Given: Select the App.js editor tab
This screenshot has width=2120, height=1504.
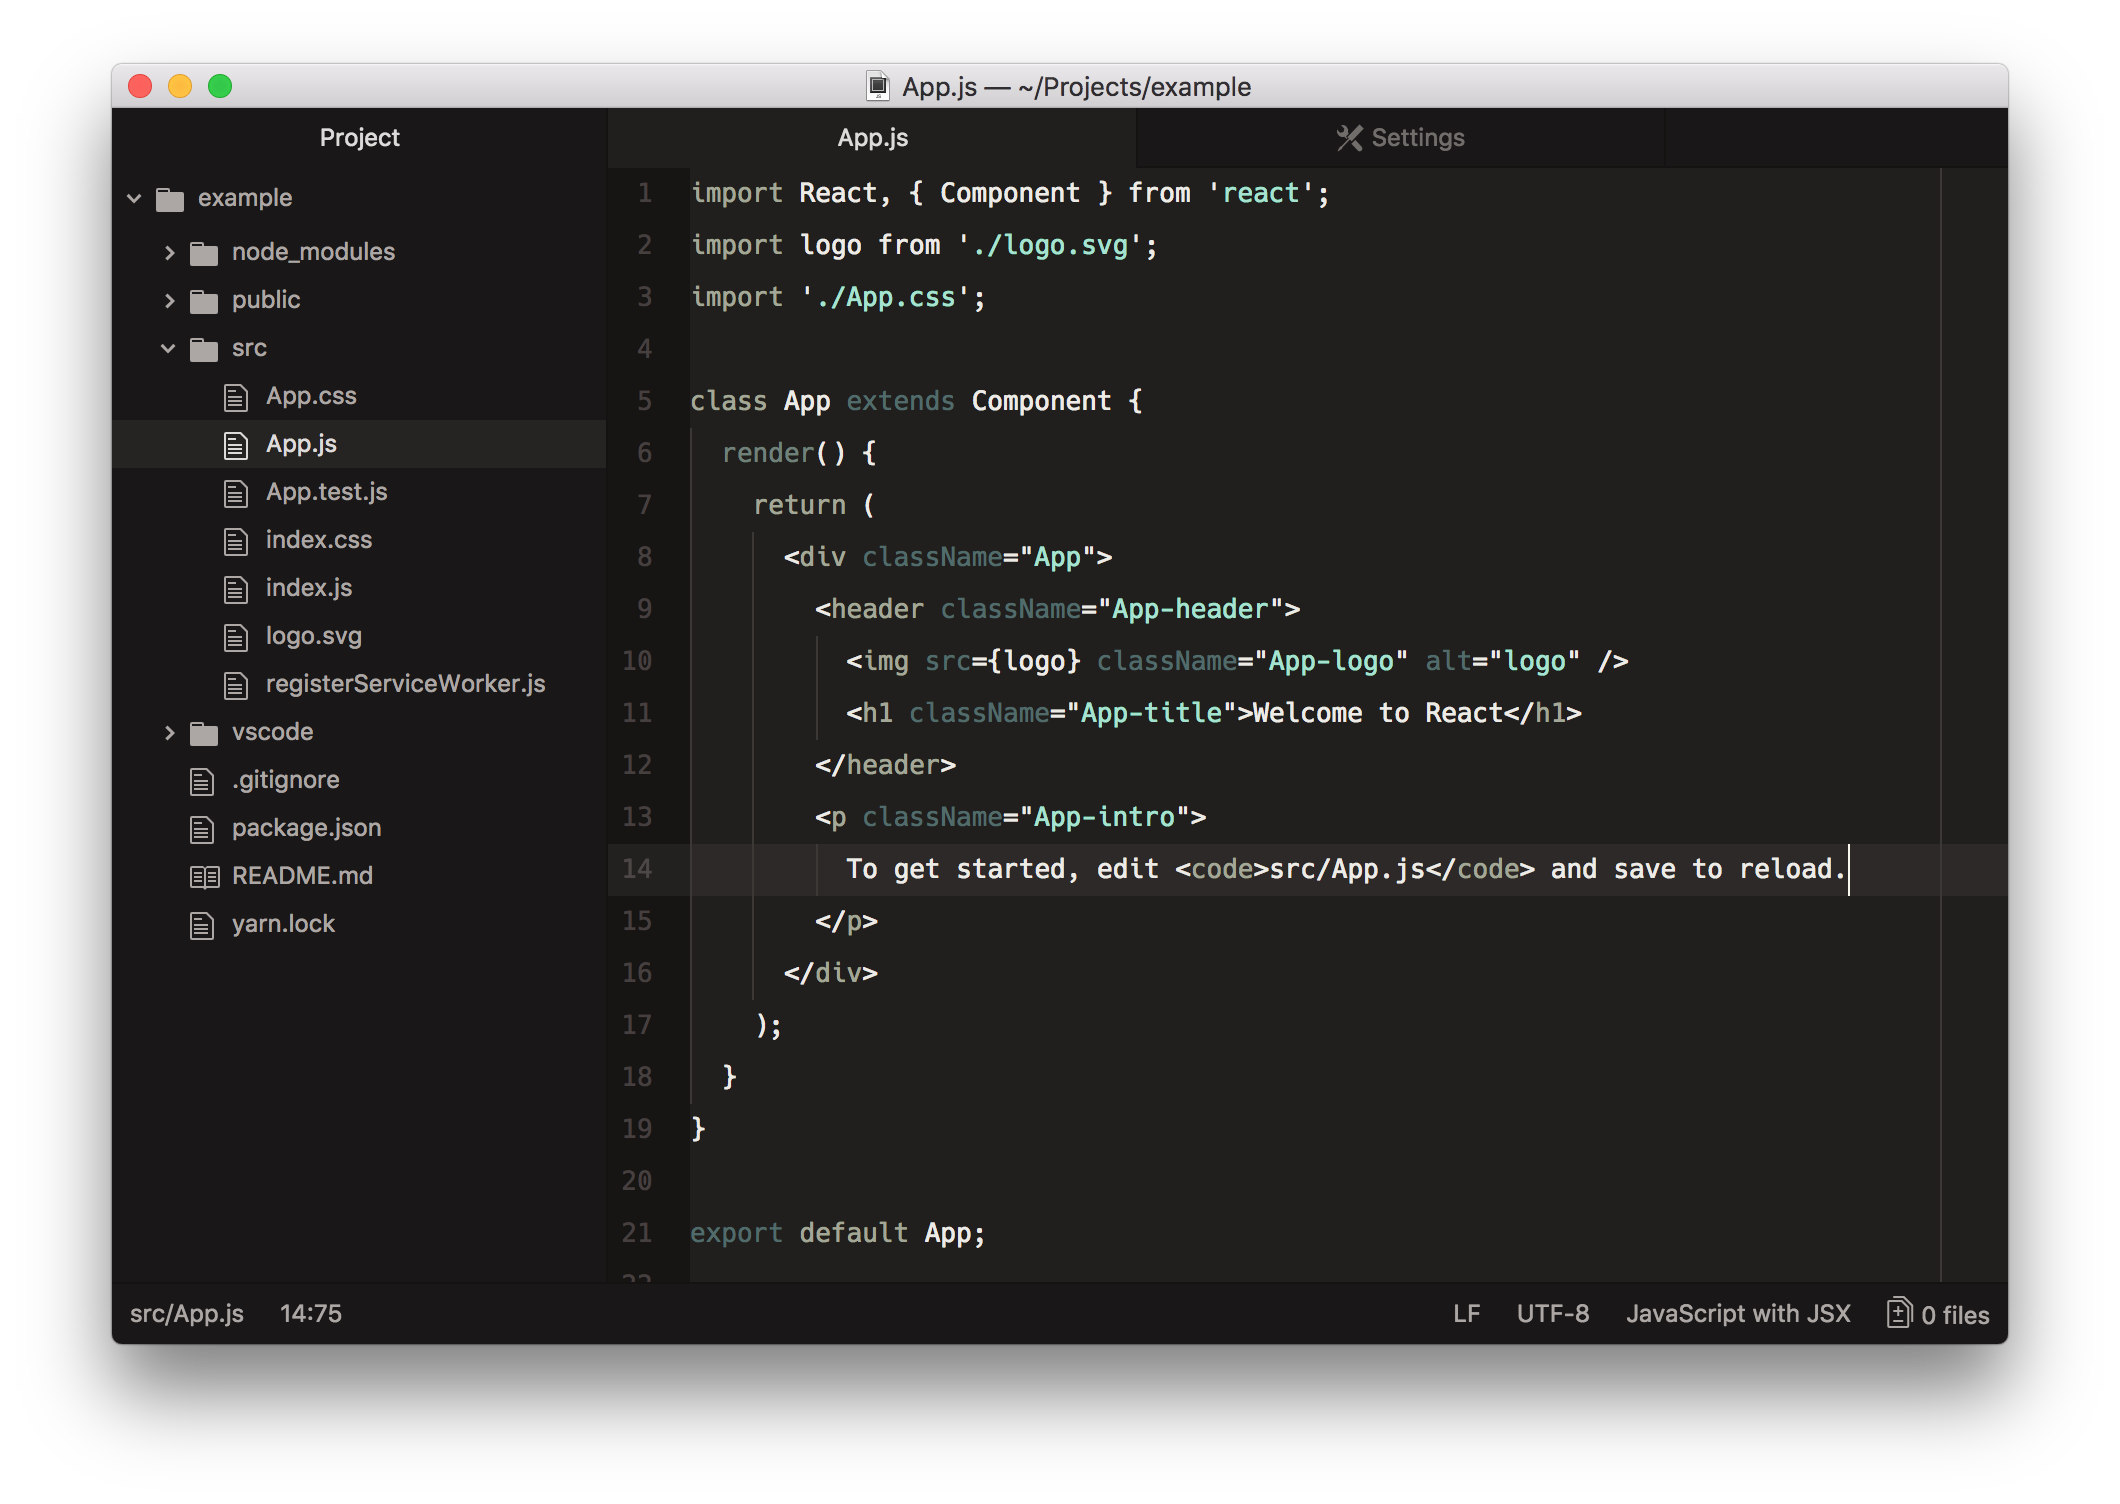Looking at the screenshot, I should click(872, 138).
